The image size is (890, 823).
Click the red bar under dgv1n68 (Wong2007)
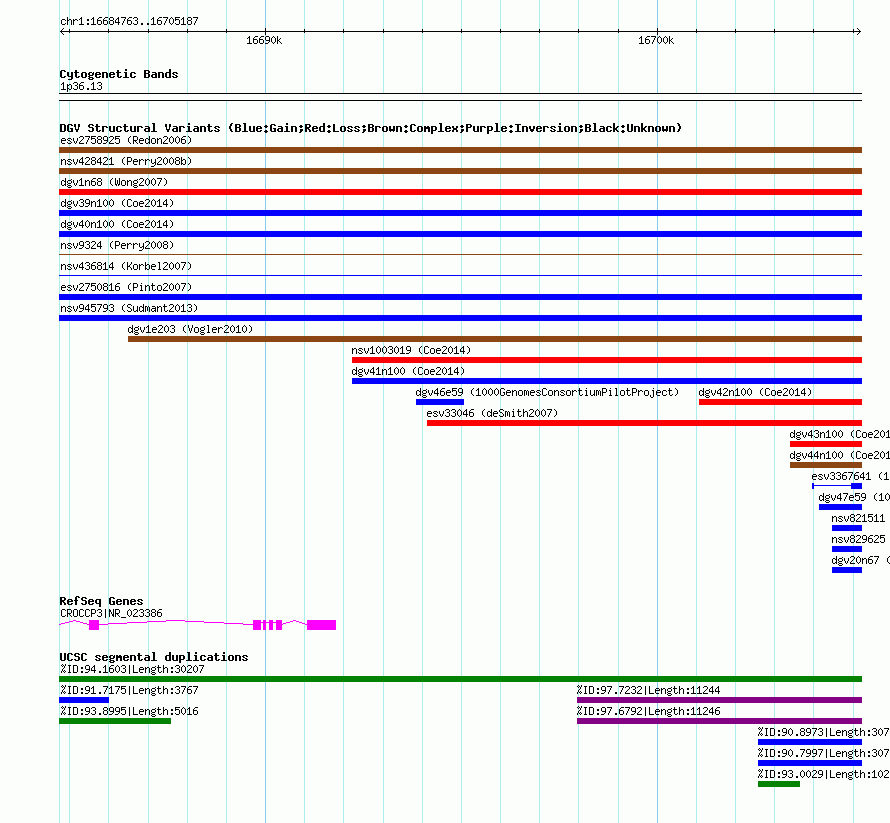click(460, 192)
